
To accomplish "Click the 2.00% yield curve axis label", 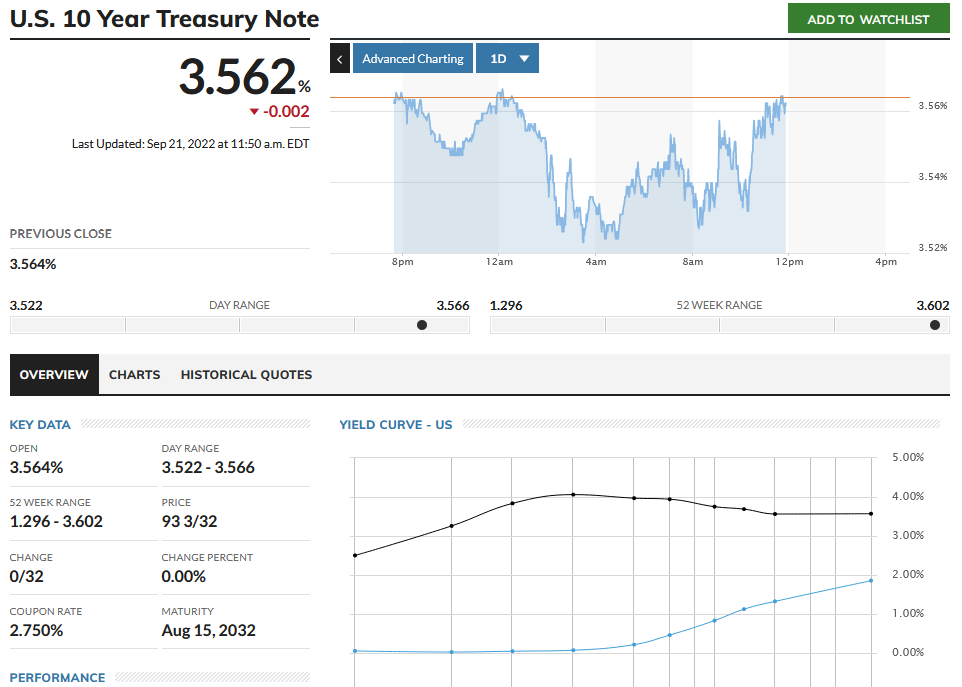I will tap(908, 574).
